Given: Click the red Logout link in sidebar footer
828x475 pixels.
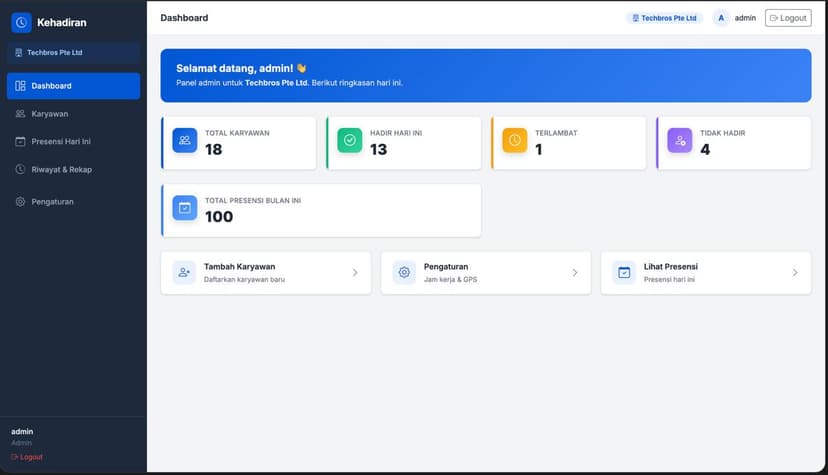Looking at the screenshot, I should tap(27, 457).
